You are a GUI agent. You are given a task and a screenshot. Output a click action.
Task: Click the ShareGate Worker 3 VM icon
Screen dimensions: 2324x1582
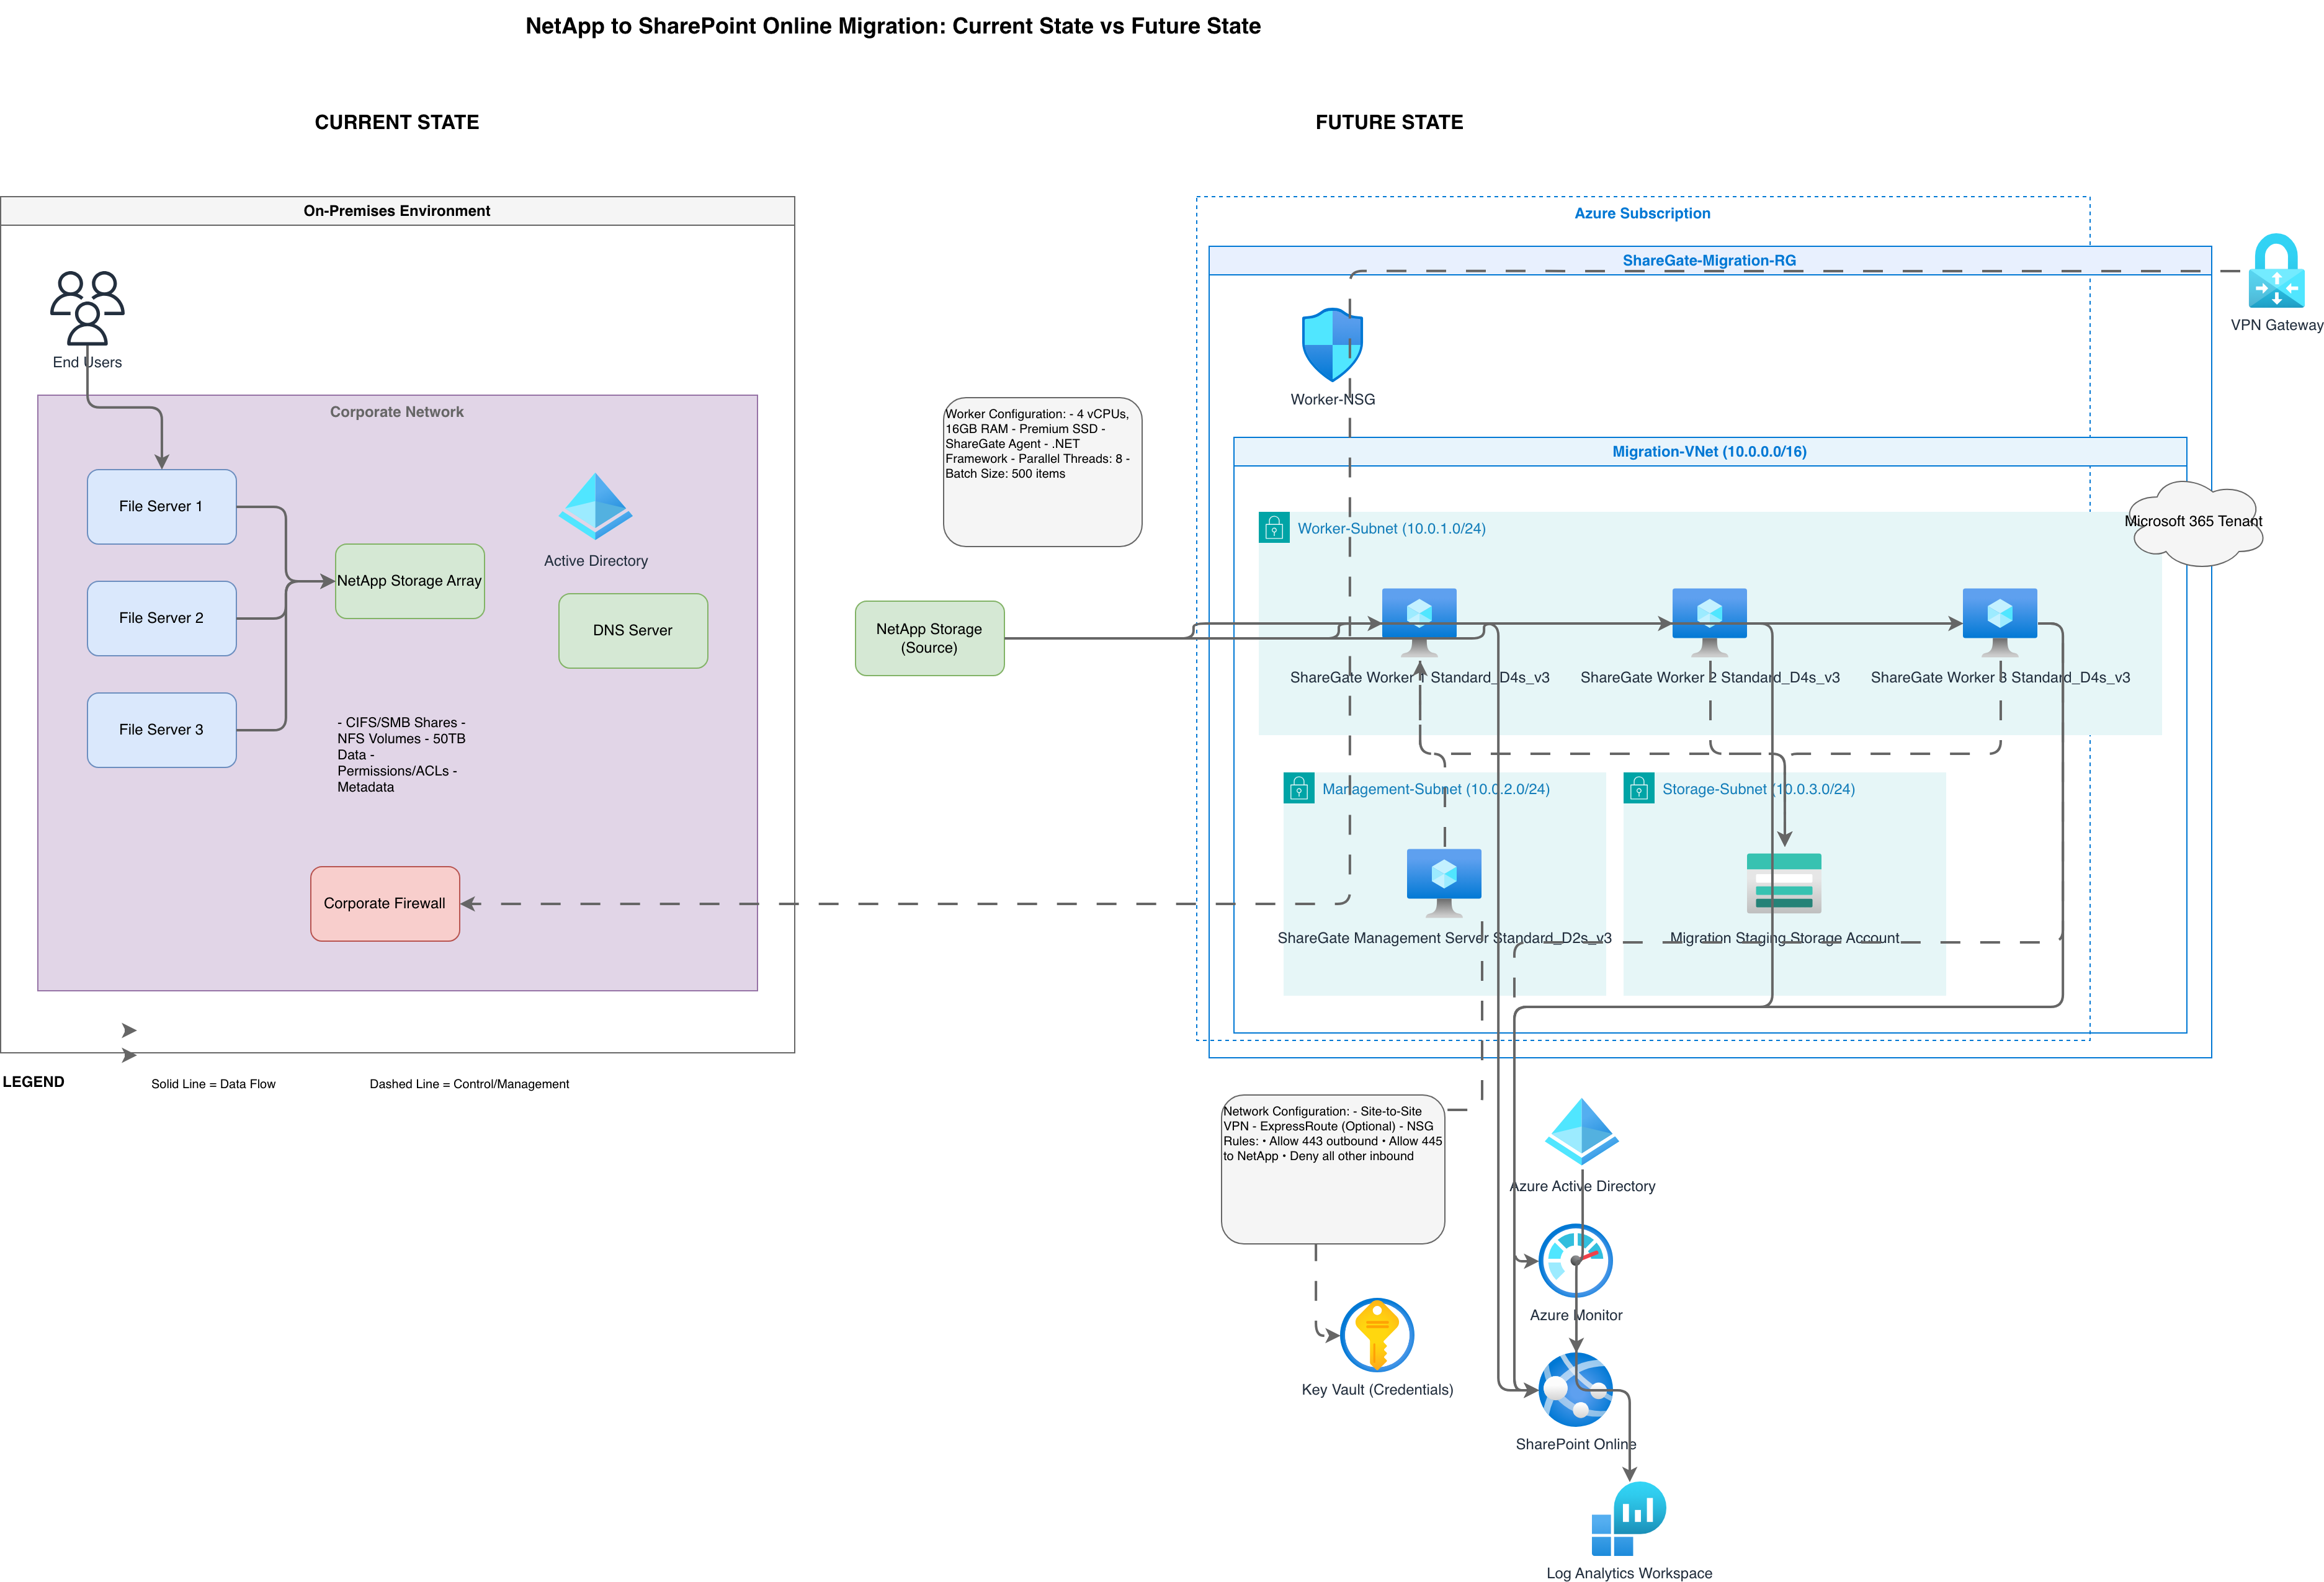(x=1999, y=622)
